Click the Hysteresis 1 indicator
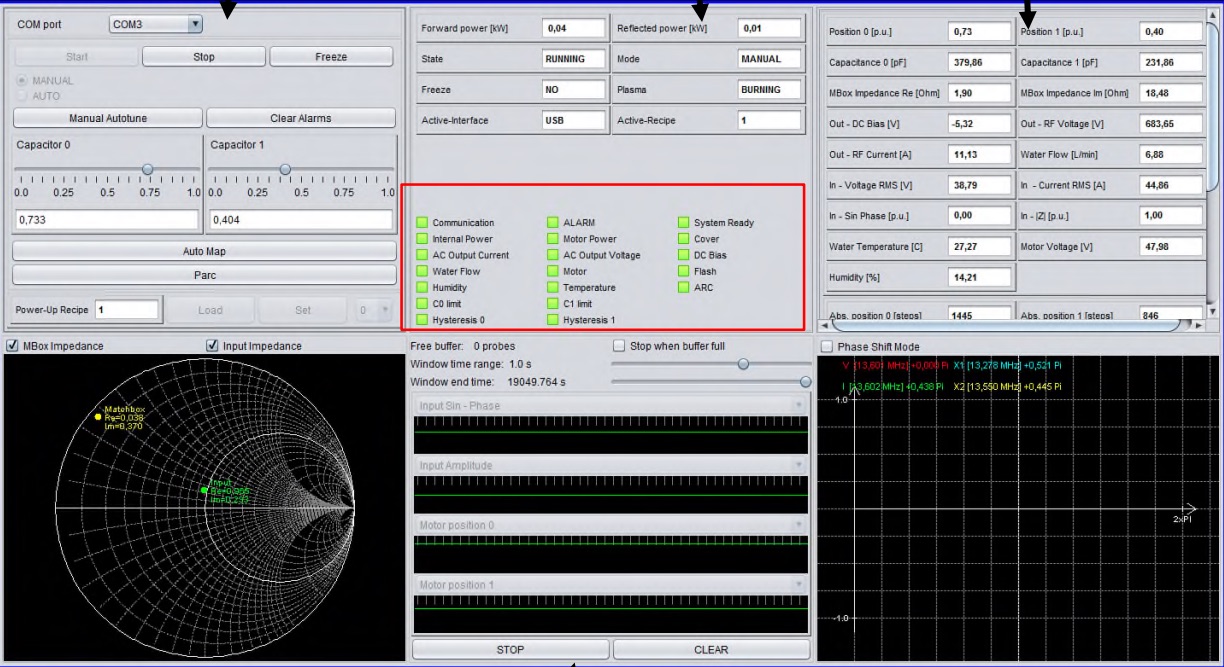Image resolution: width=1224 pixels, height=667 pixels. click(x=552, y=320)
